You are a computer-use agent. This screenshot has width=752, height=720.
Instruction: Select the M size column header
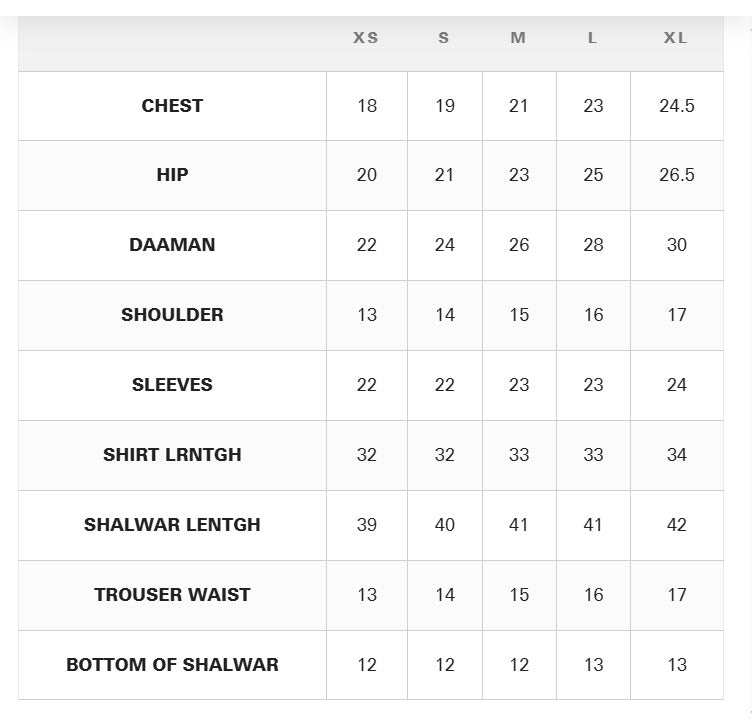(518, 38)
